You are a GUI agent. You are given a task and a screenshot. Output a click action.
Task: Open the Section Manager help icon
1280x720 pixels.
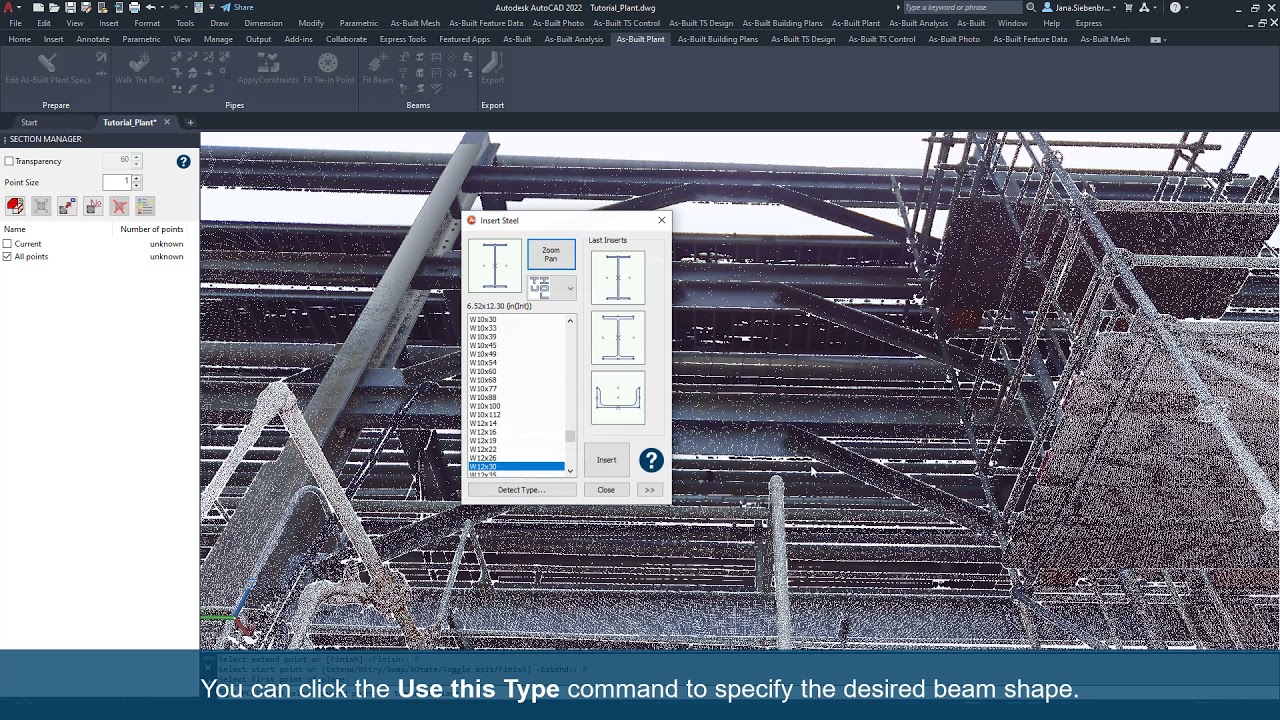183,161
